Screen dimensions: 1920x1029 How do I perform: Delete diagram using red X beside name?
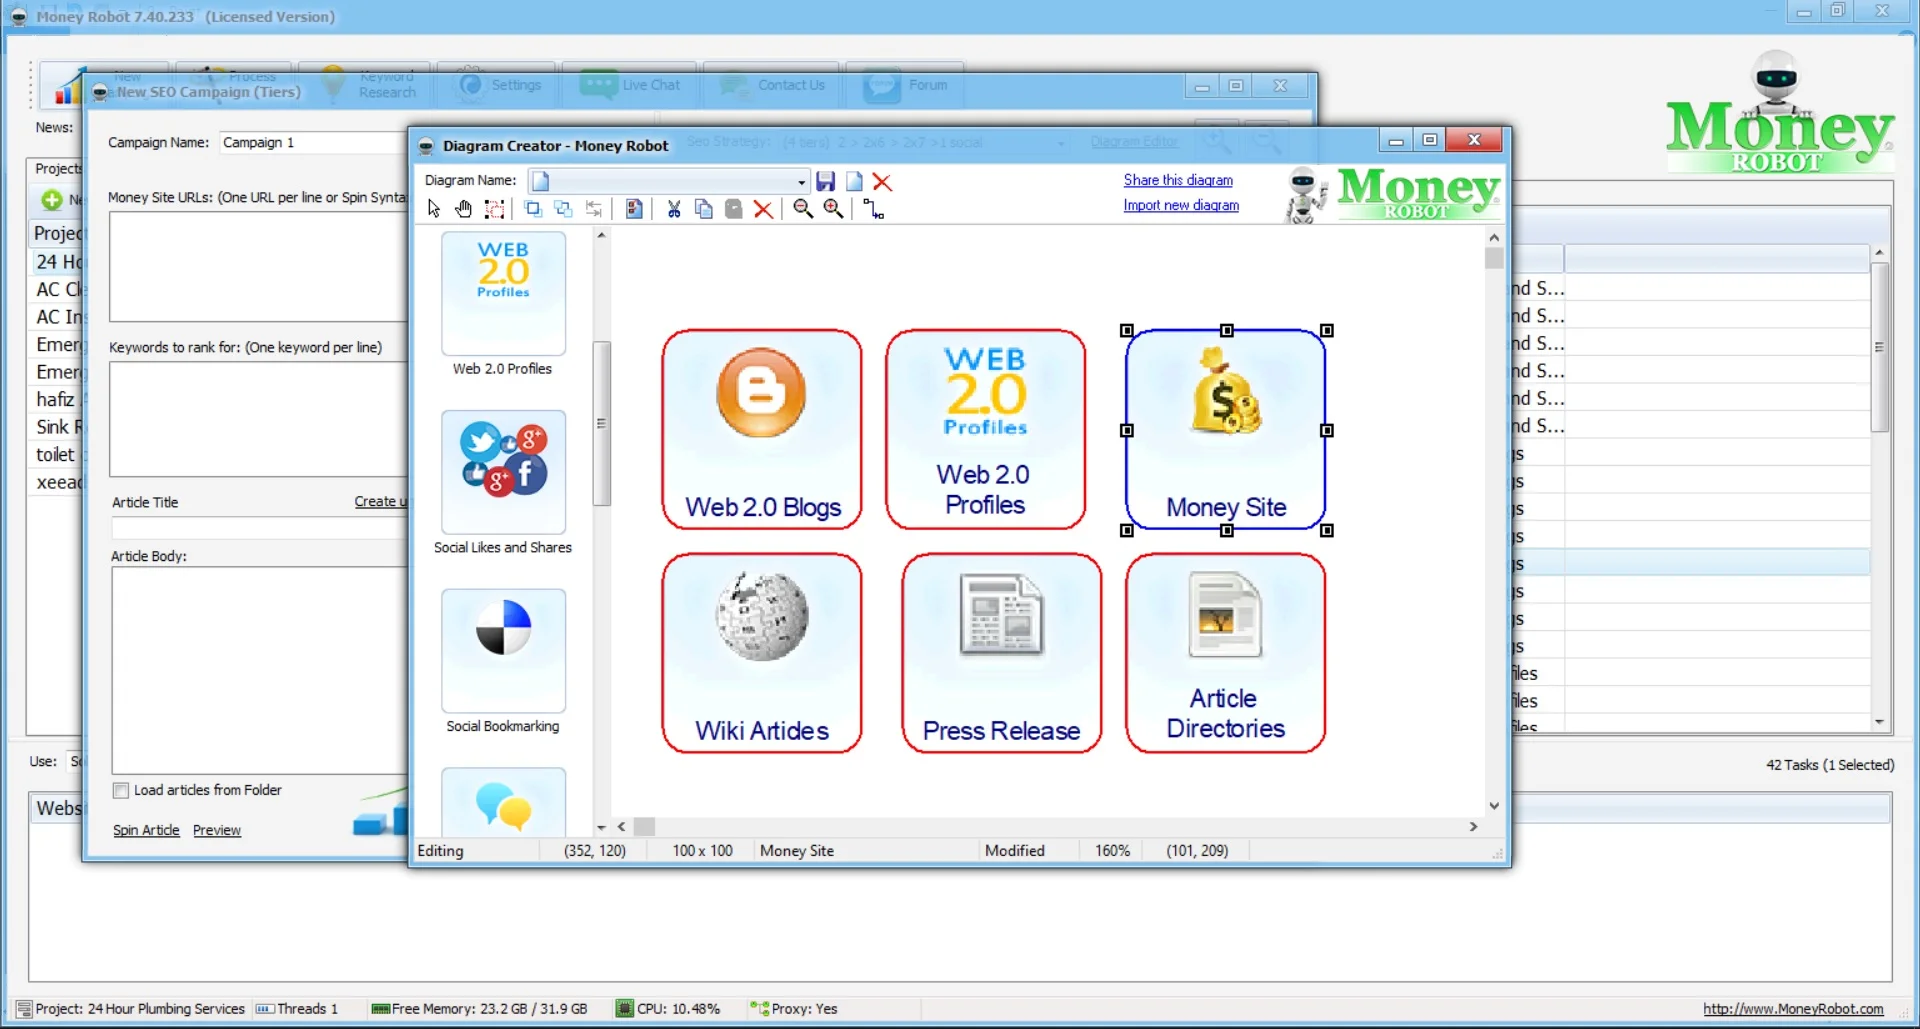[882, 181]
